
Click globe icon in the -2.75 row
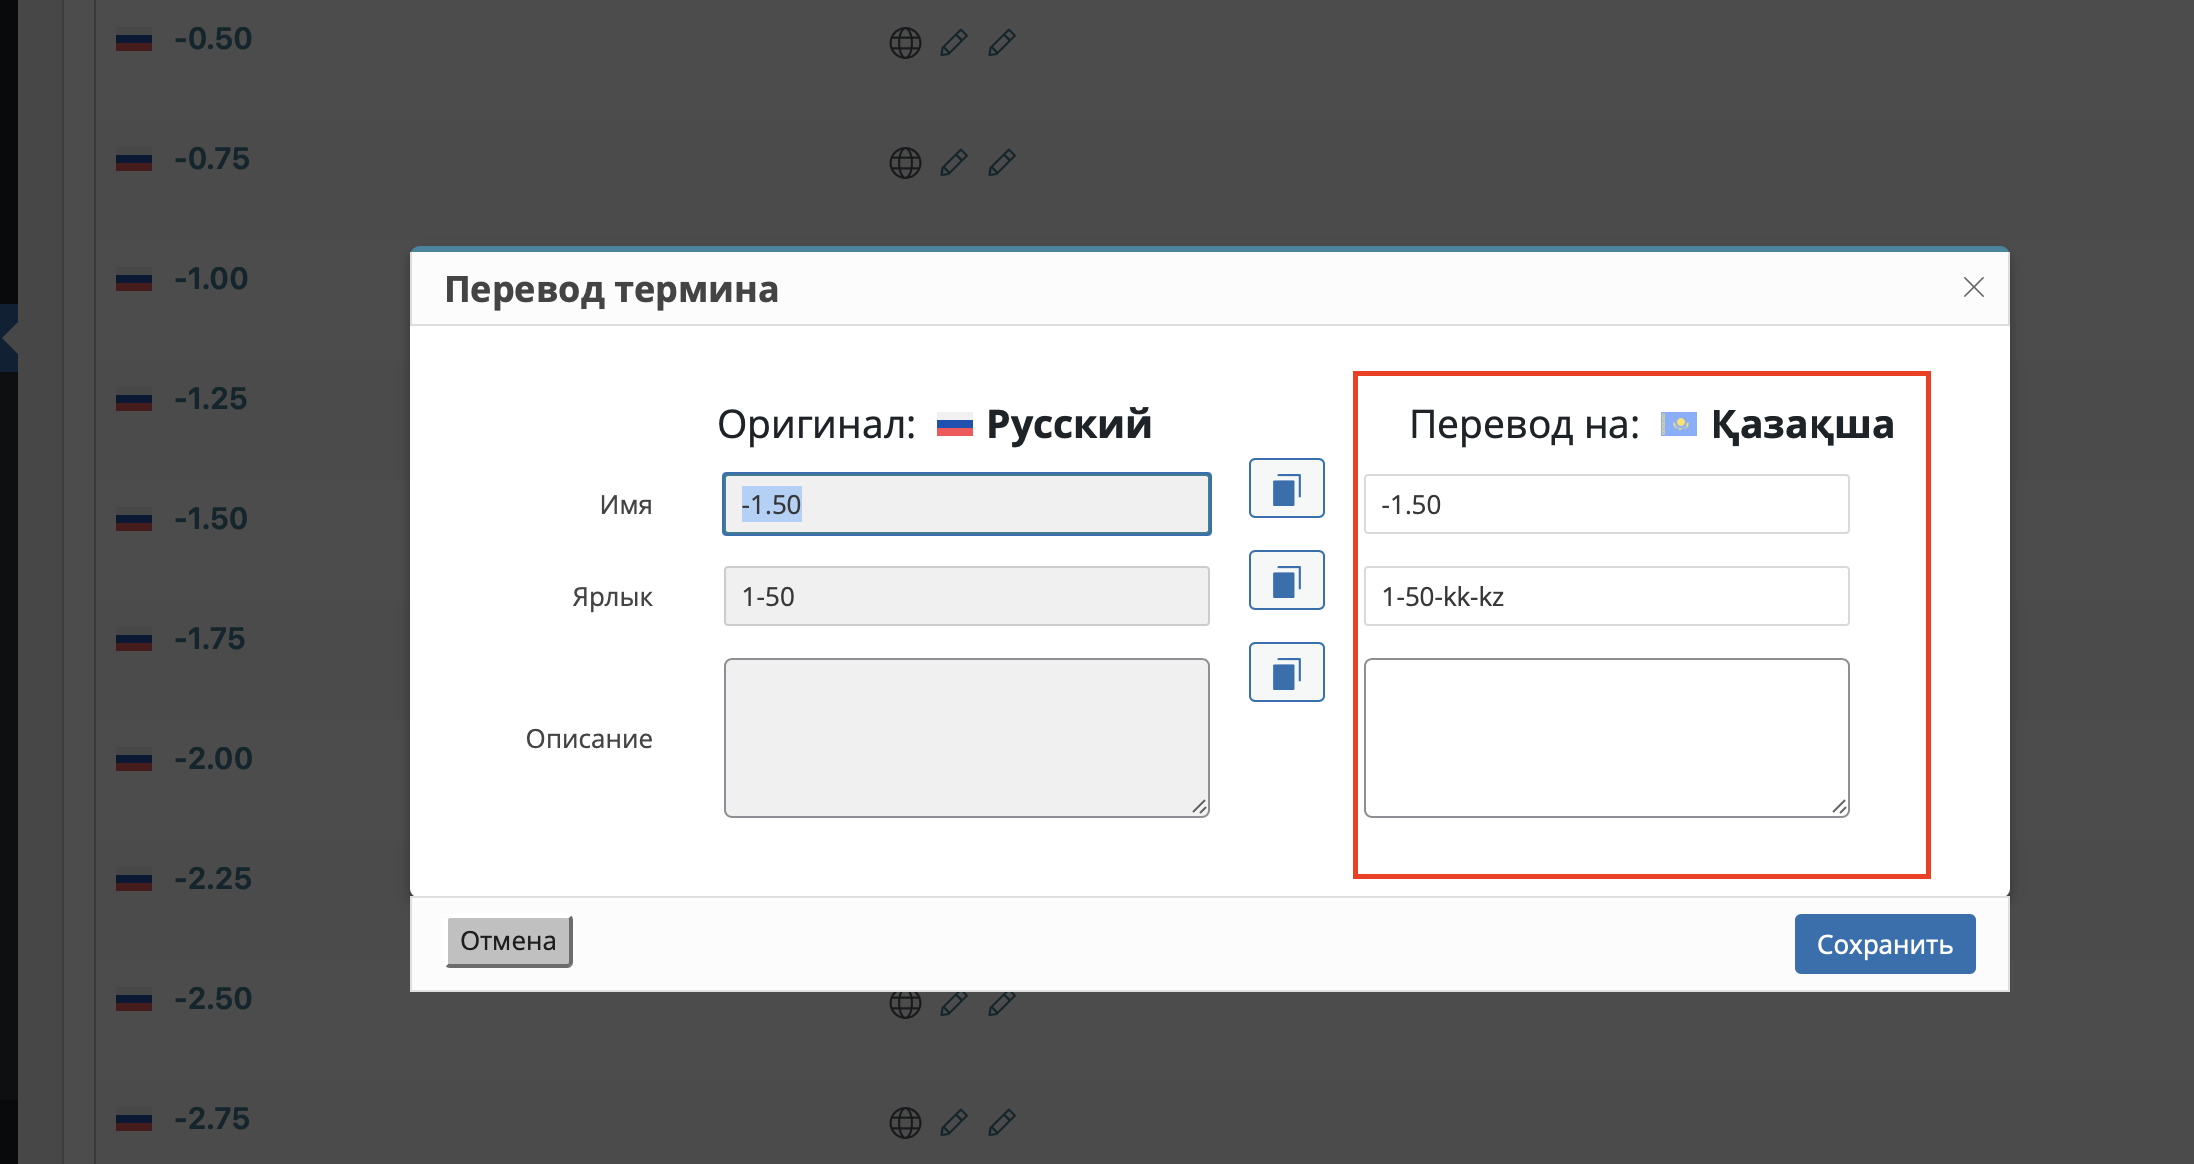point(905,1123)
